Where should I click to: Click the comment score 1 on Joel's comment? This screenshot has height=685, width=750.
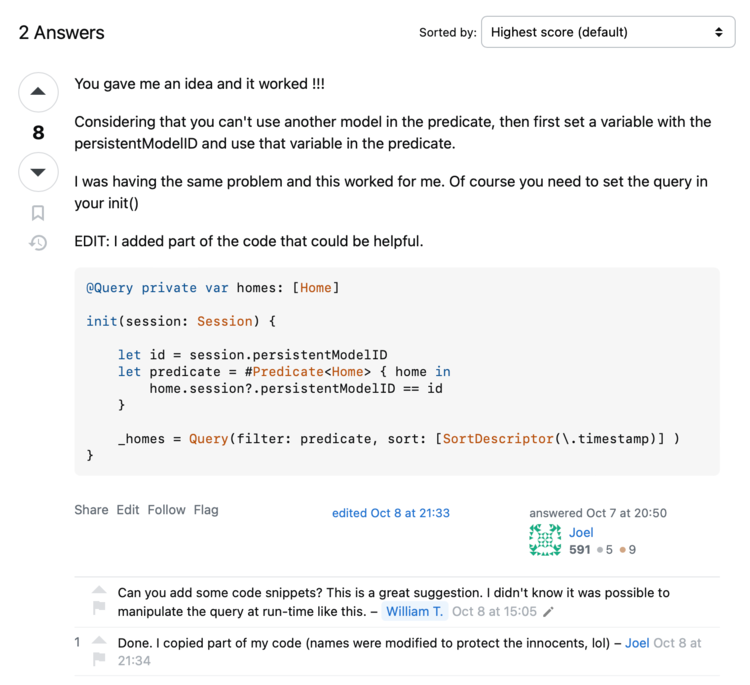77,642
